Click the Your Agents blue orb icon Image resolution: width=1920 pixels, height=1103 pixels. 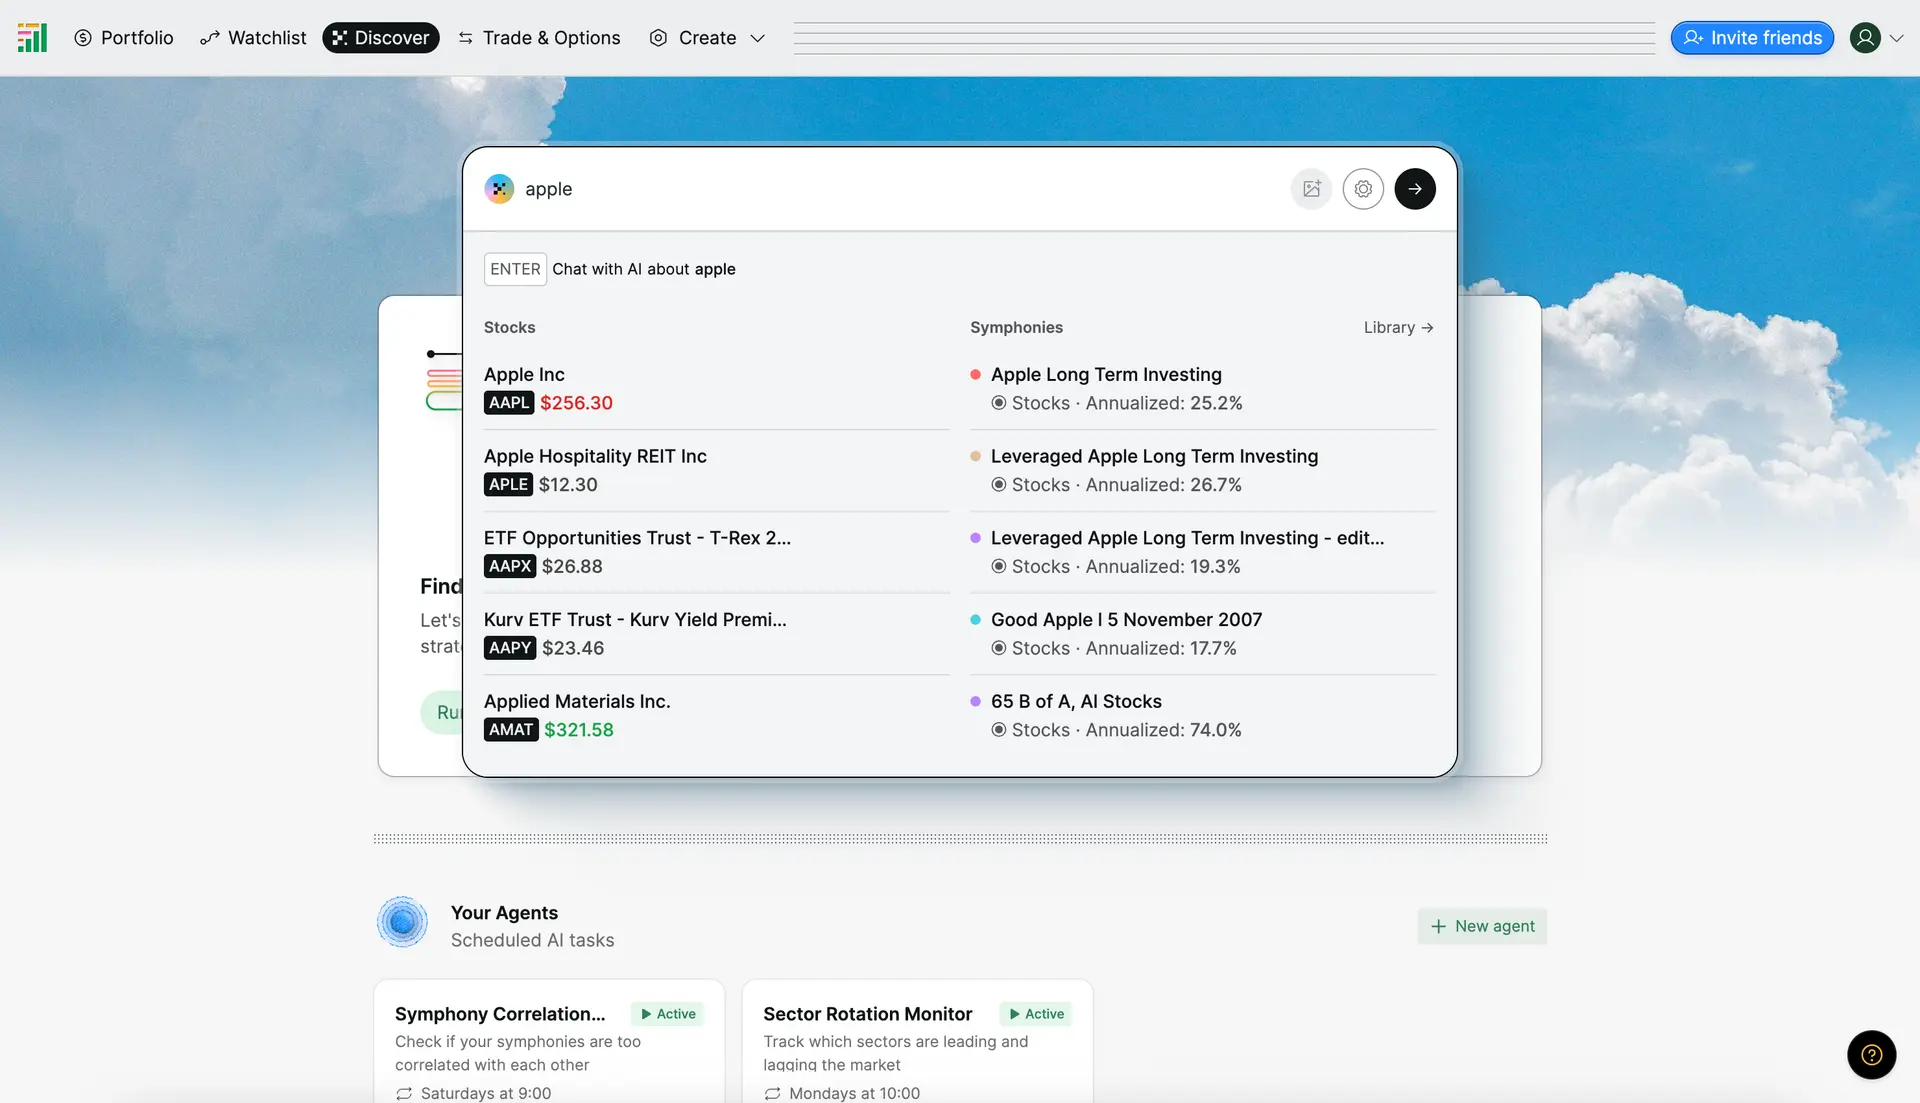pos(403,922)
